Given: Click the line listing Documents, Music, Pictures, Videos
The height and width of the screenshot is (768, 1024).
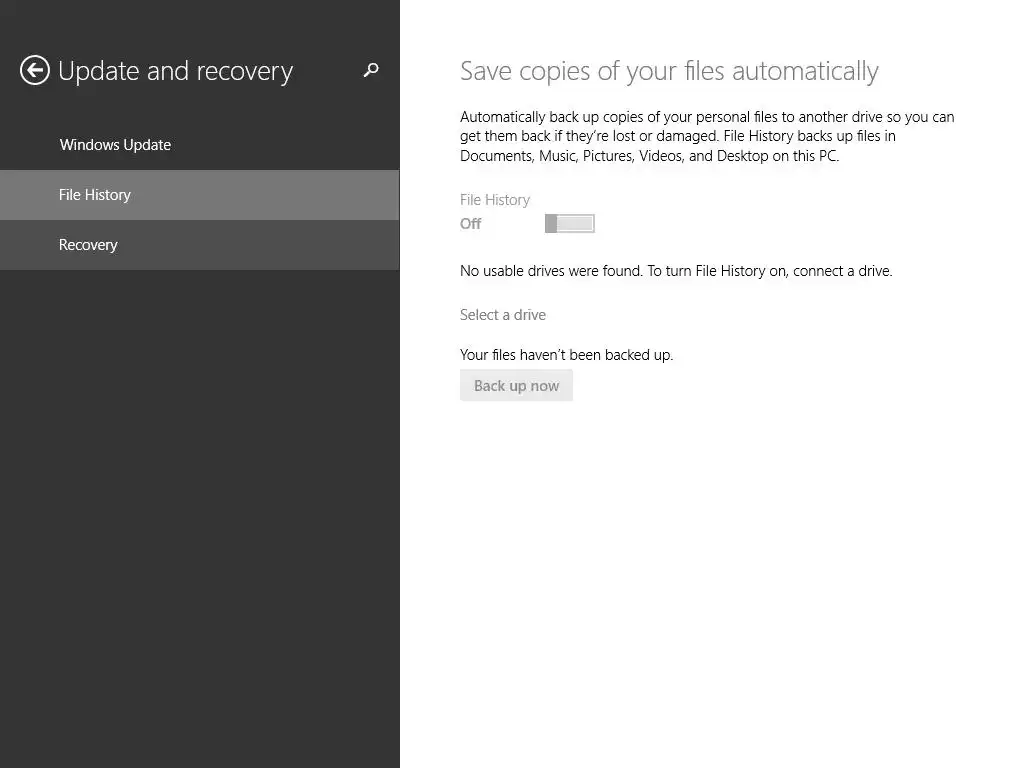Looking at the screenshot, I should (649, 156).
